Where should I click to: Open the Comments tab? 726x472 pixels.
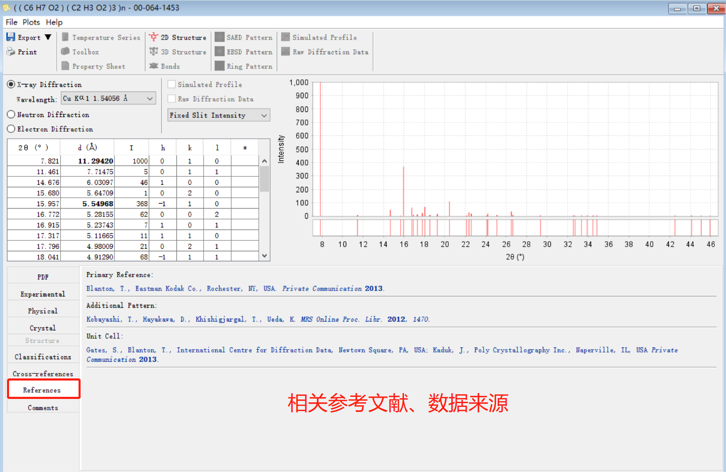(42, 408)
